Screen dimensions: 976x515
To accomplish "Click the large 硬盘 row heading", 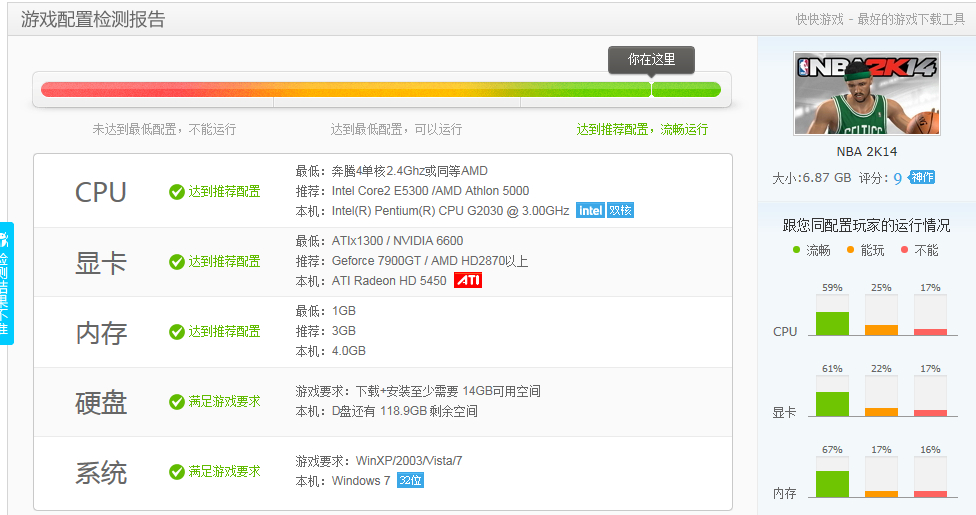I will tap(101, 402).
